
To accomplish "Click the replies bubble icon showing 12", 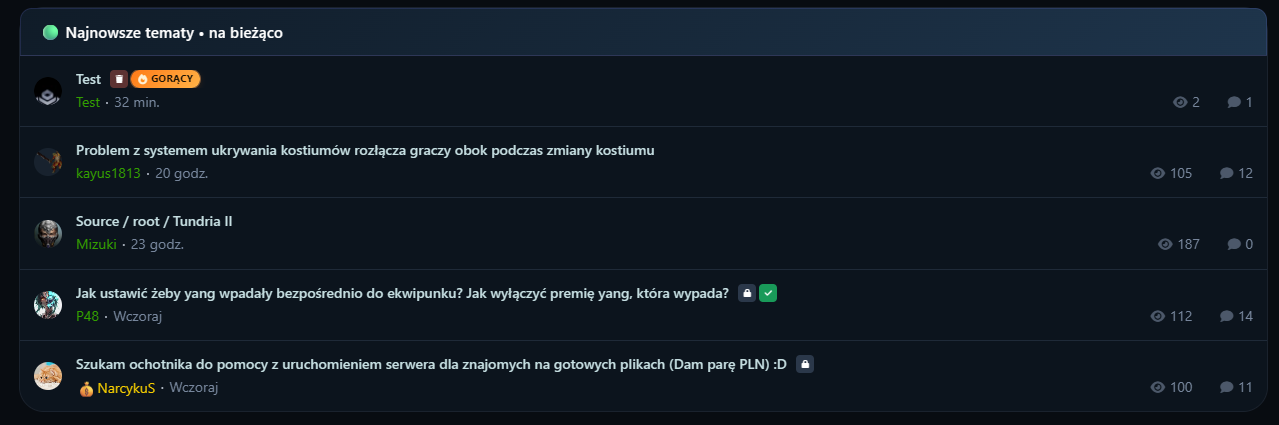I will (1226, 173).
